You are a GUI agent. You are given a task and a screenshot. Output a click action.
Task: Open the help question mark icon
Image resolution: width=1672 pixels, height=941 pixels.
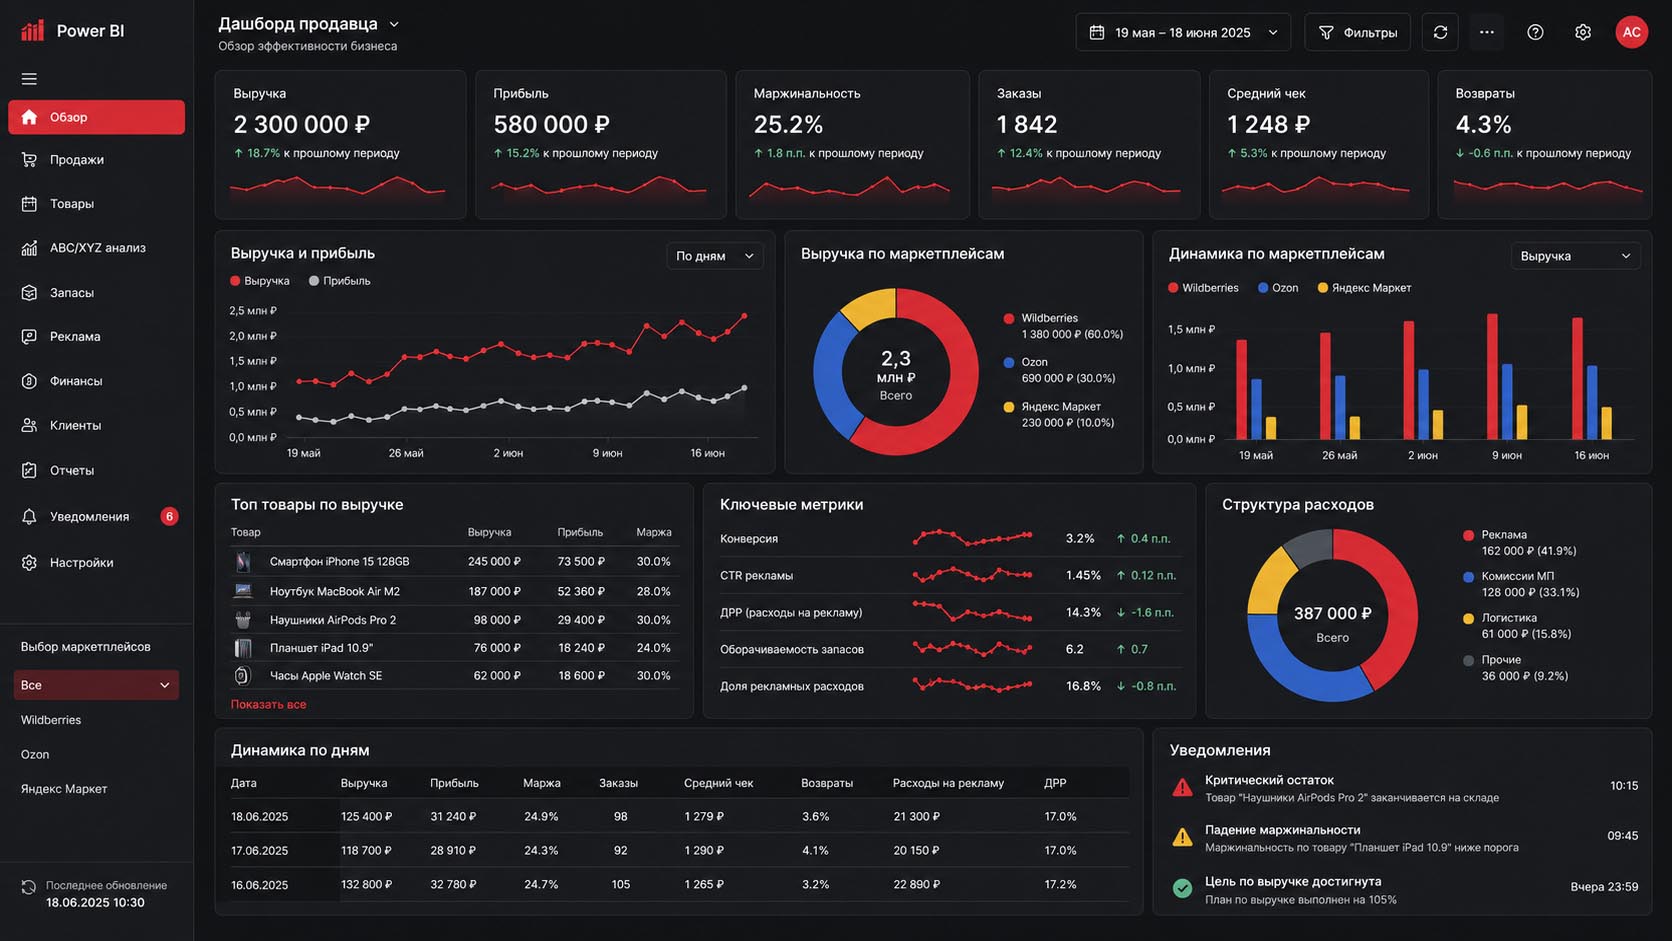coord(1535,32)
